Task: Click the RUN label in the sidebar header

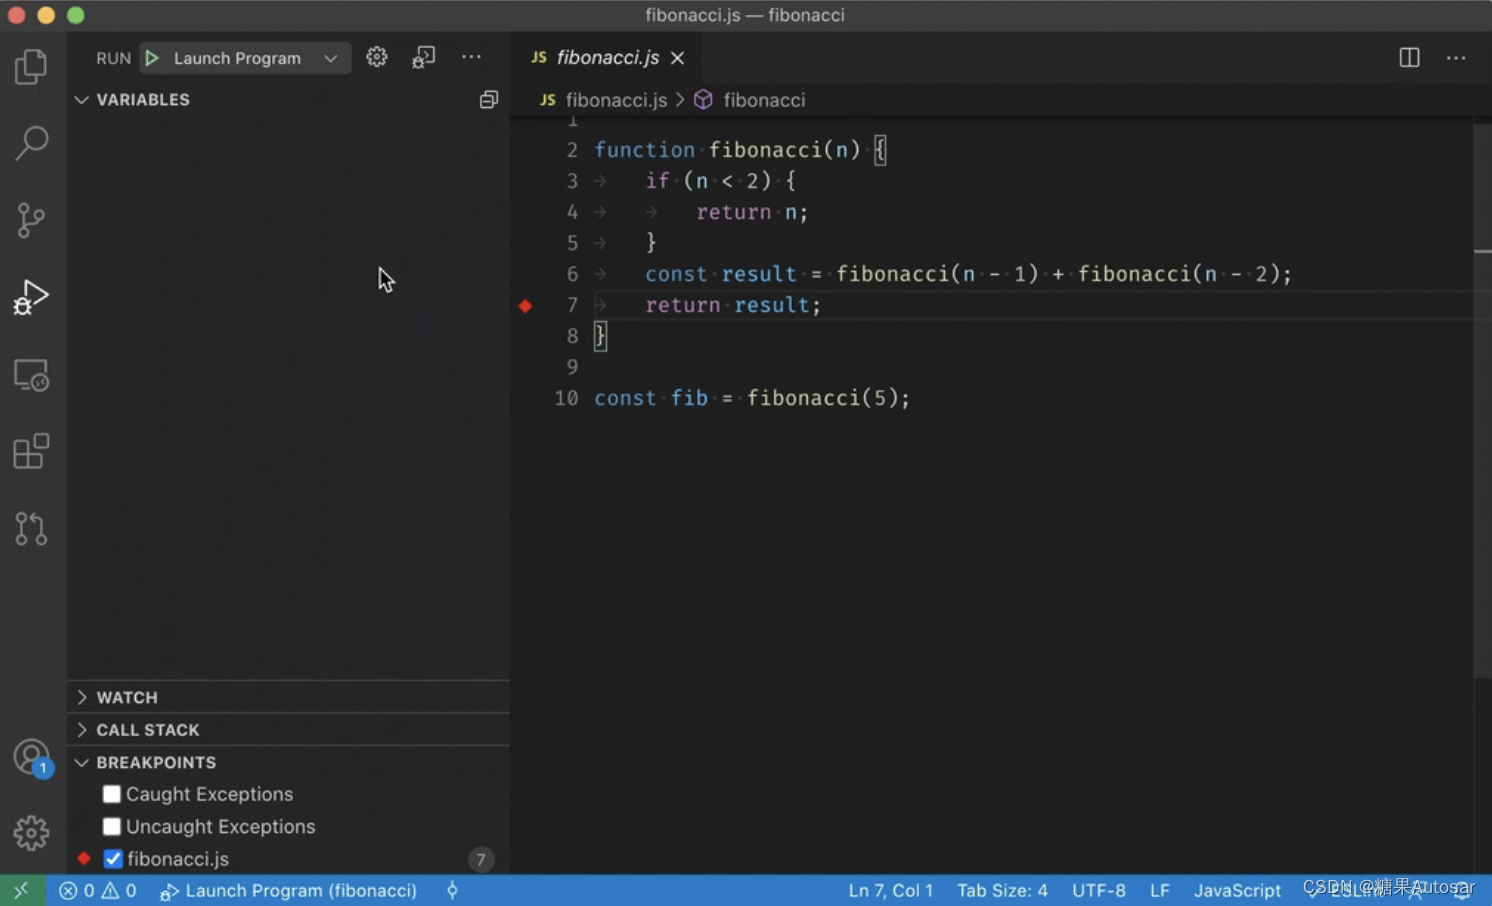Action: [113, 58]
